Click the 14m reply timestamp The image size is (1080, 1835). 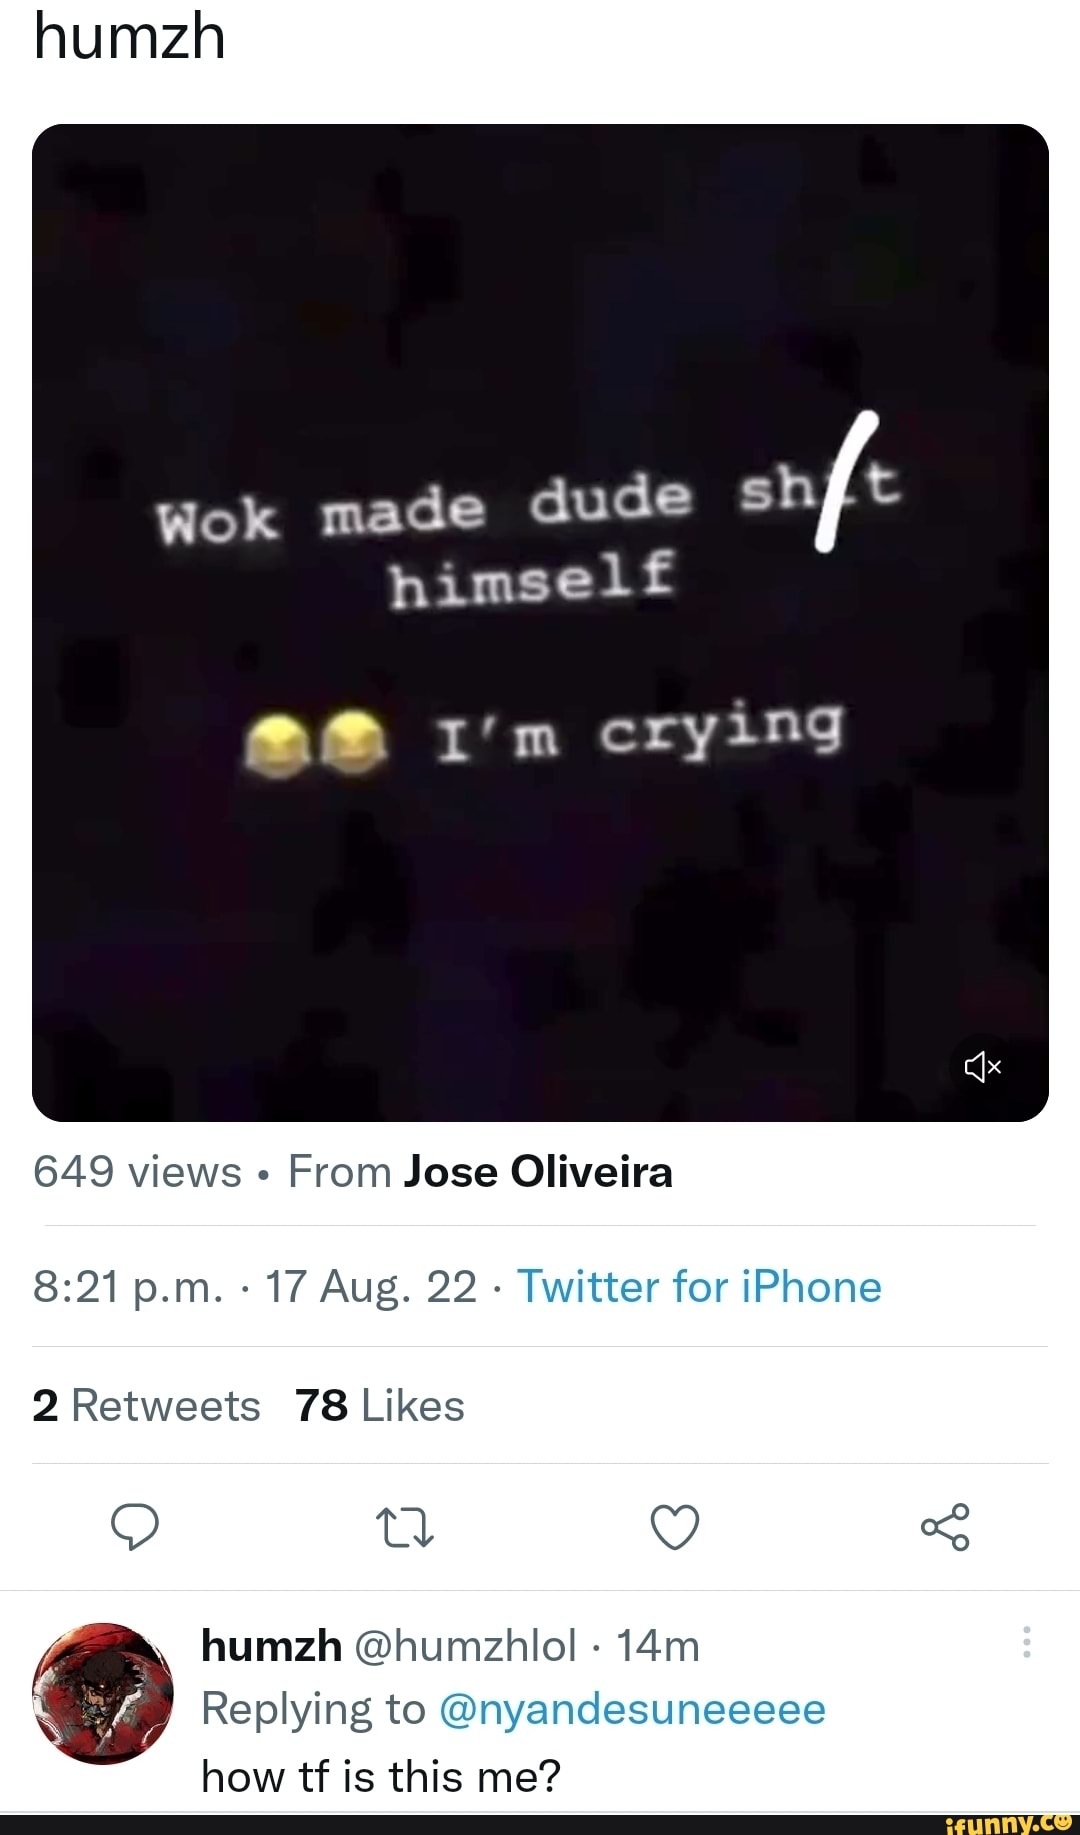point(657,1645)
